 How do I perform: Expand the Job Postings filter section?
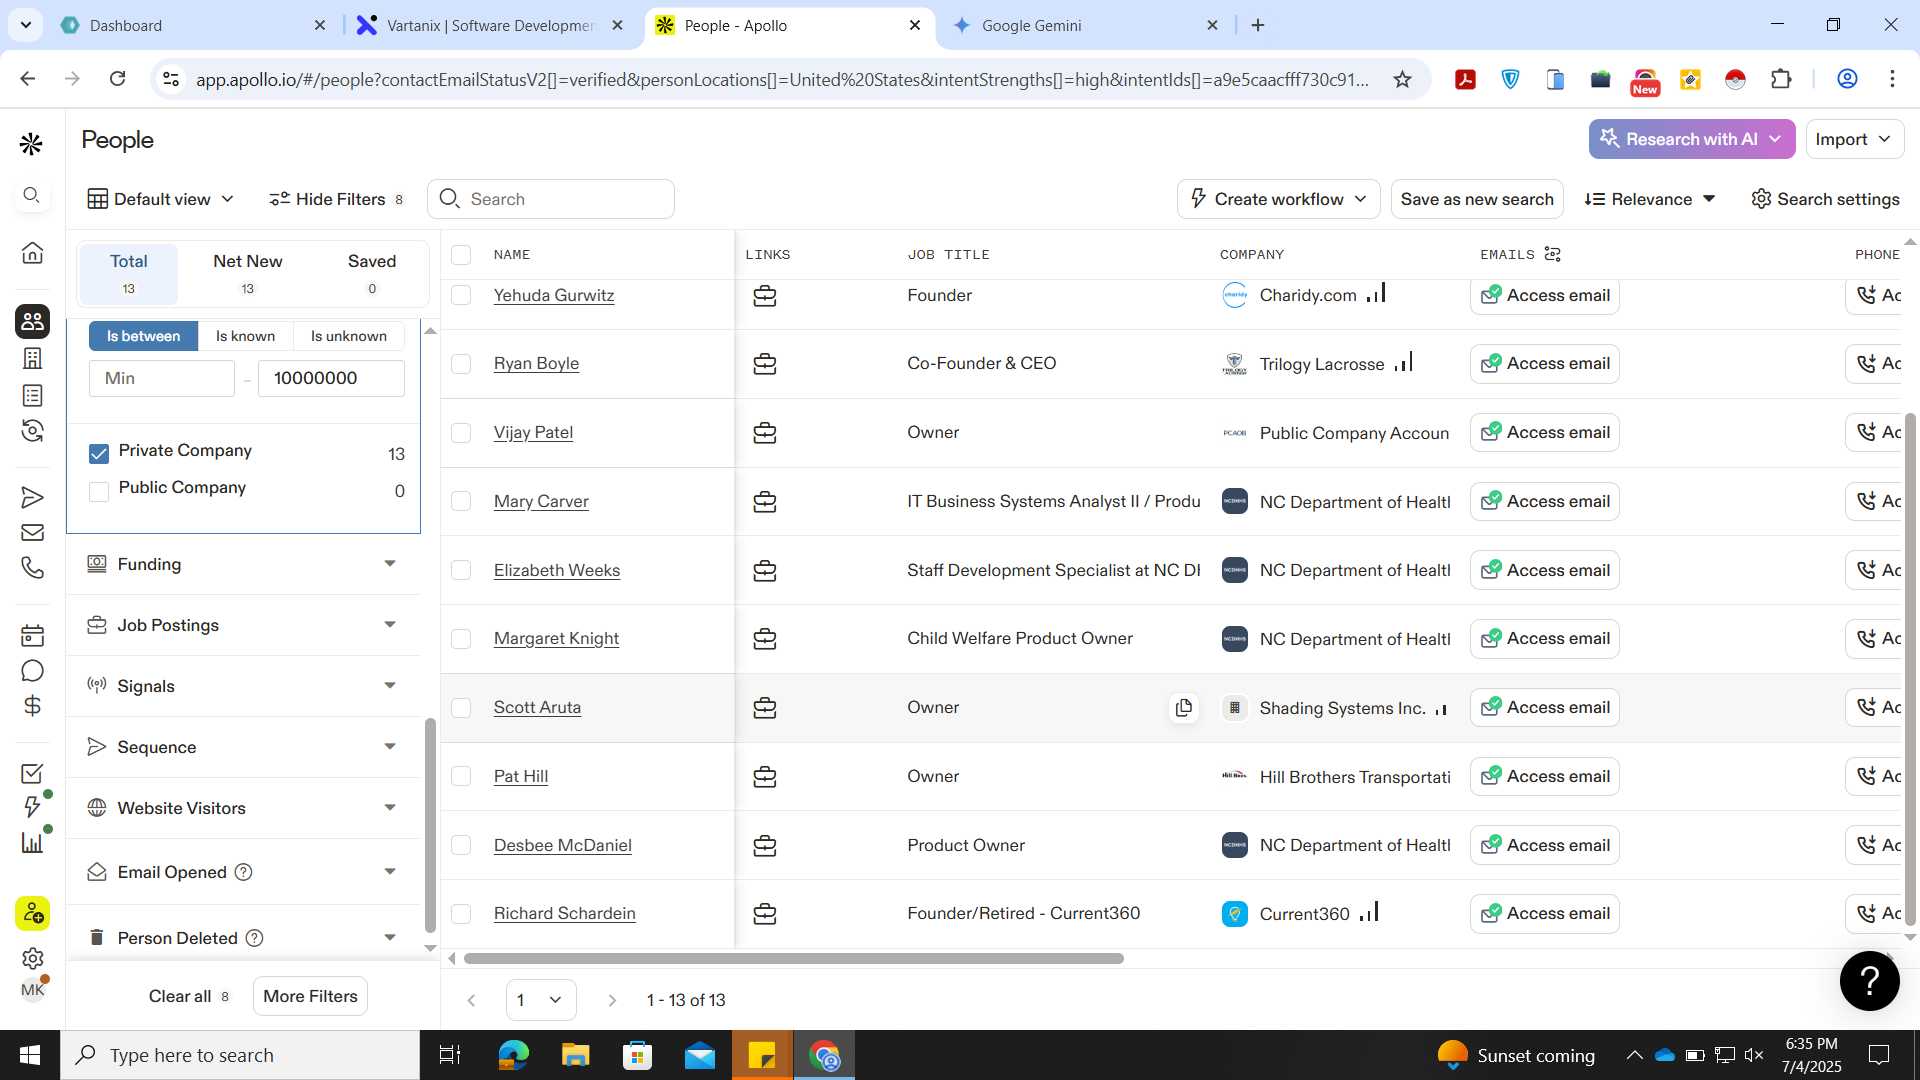coord(243,625)
